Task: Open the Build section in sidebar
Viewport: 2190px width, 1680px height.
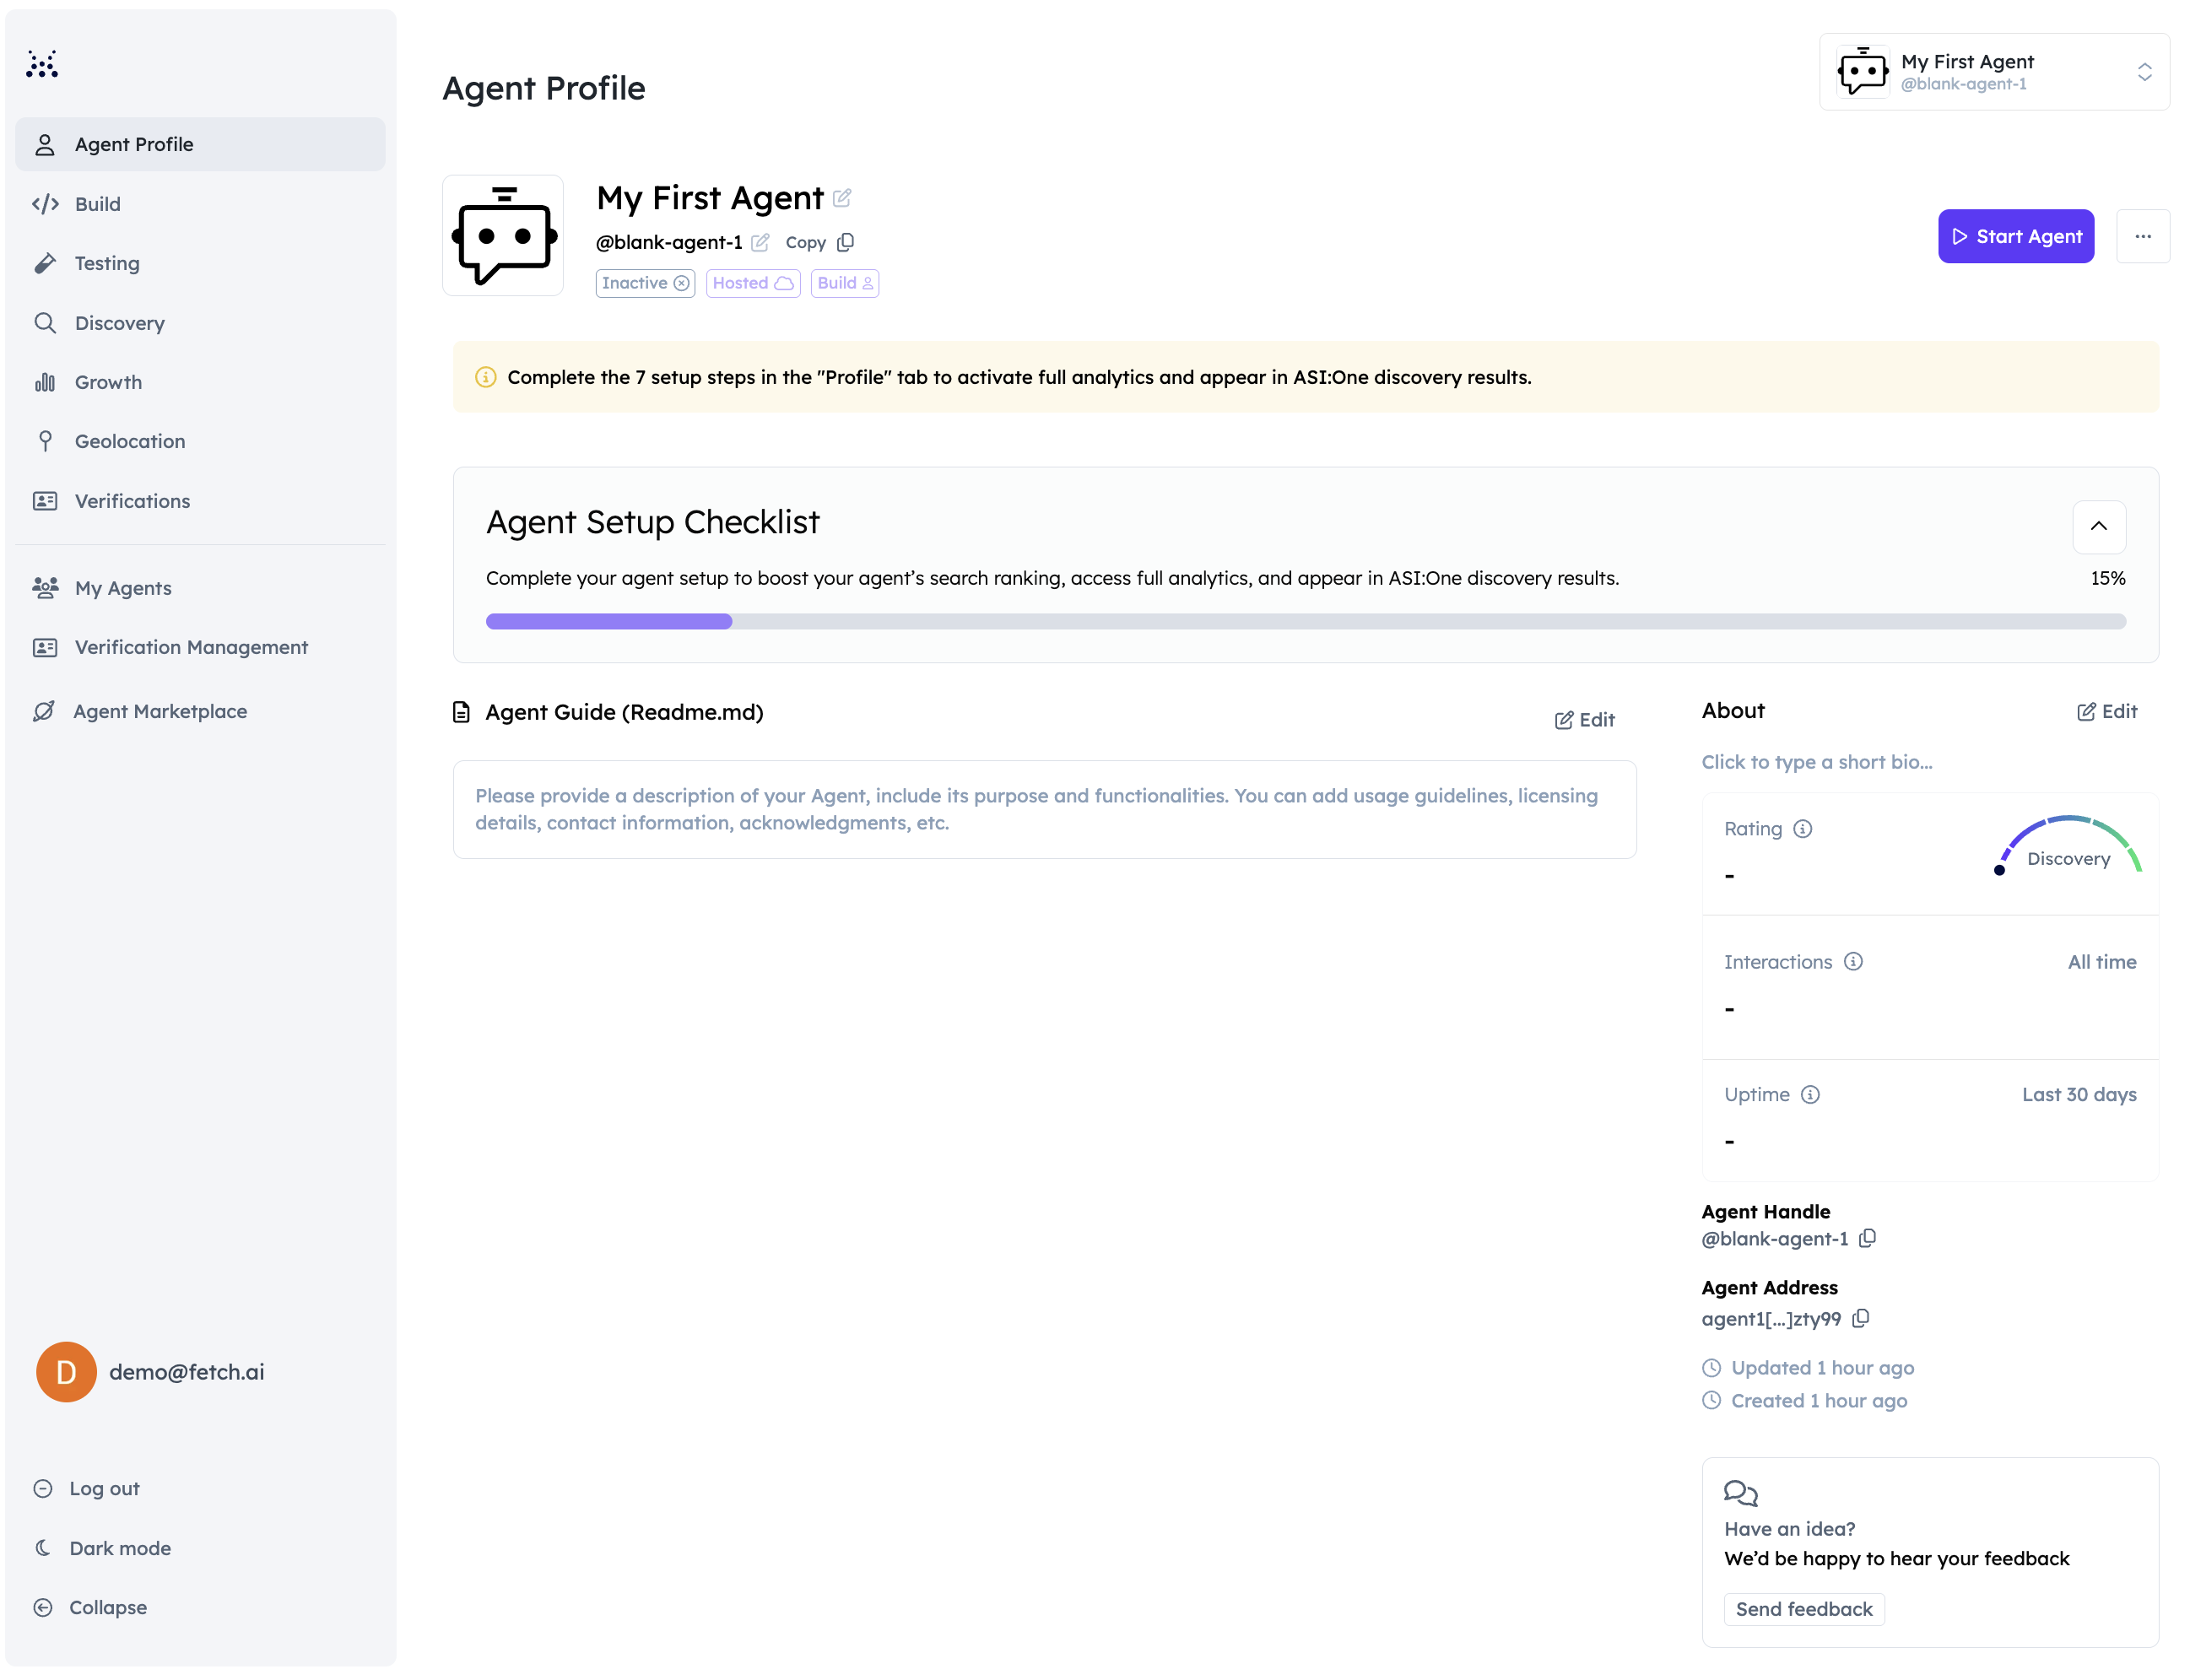Action: [x=97, y=204]
